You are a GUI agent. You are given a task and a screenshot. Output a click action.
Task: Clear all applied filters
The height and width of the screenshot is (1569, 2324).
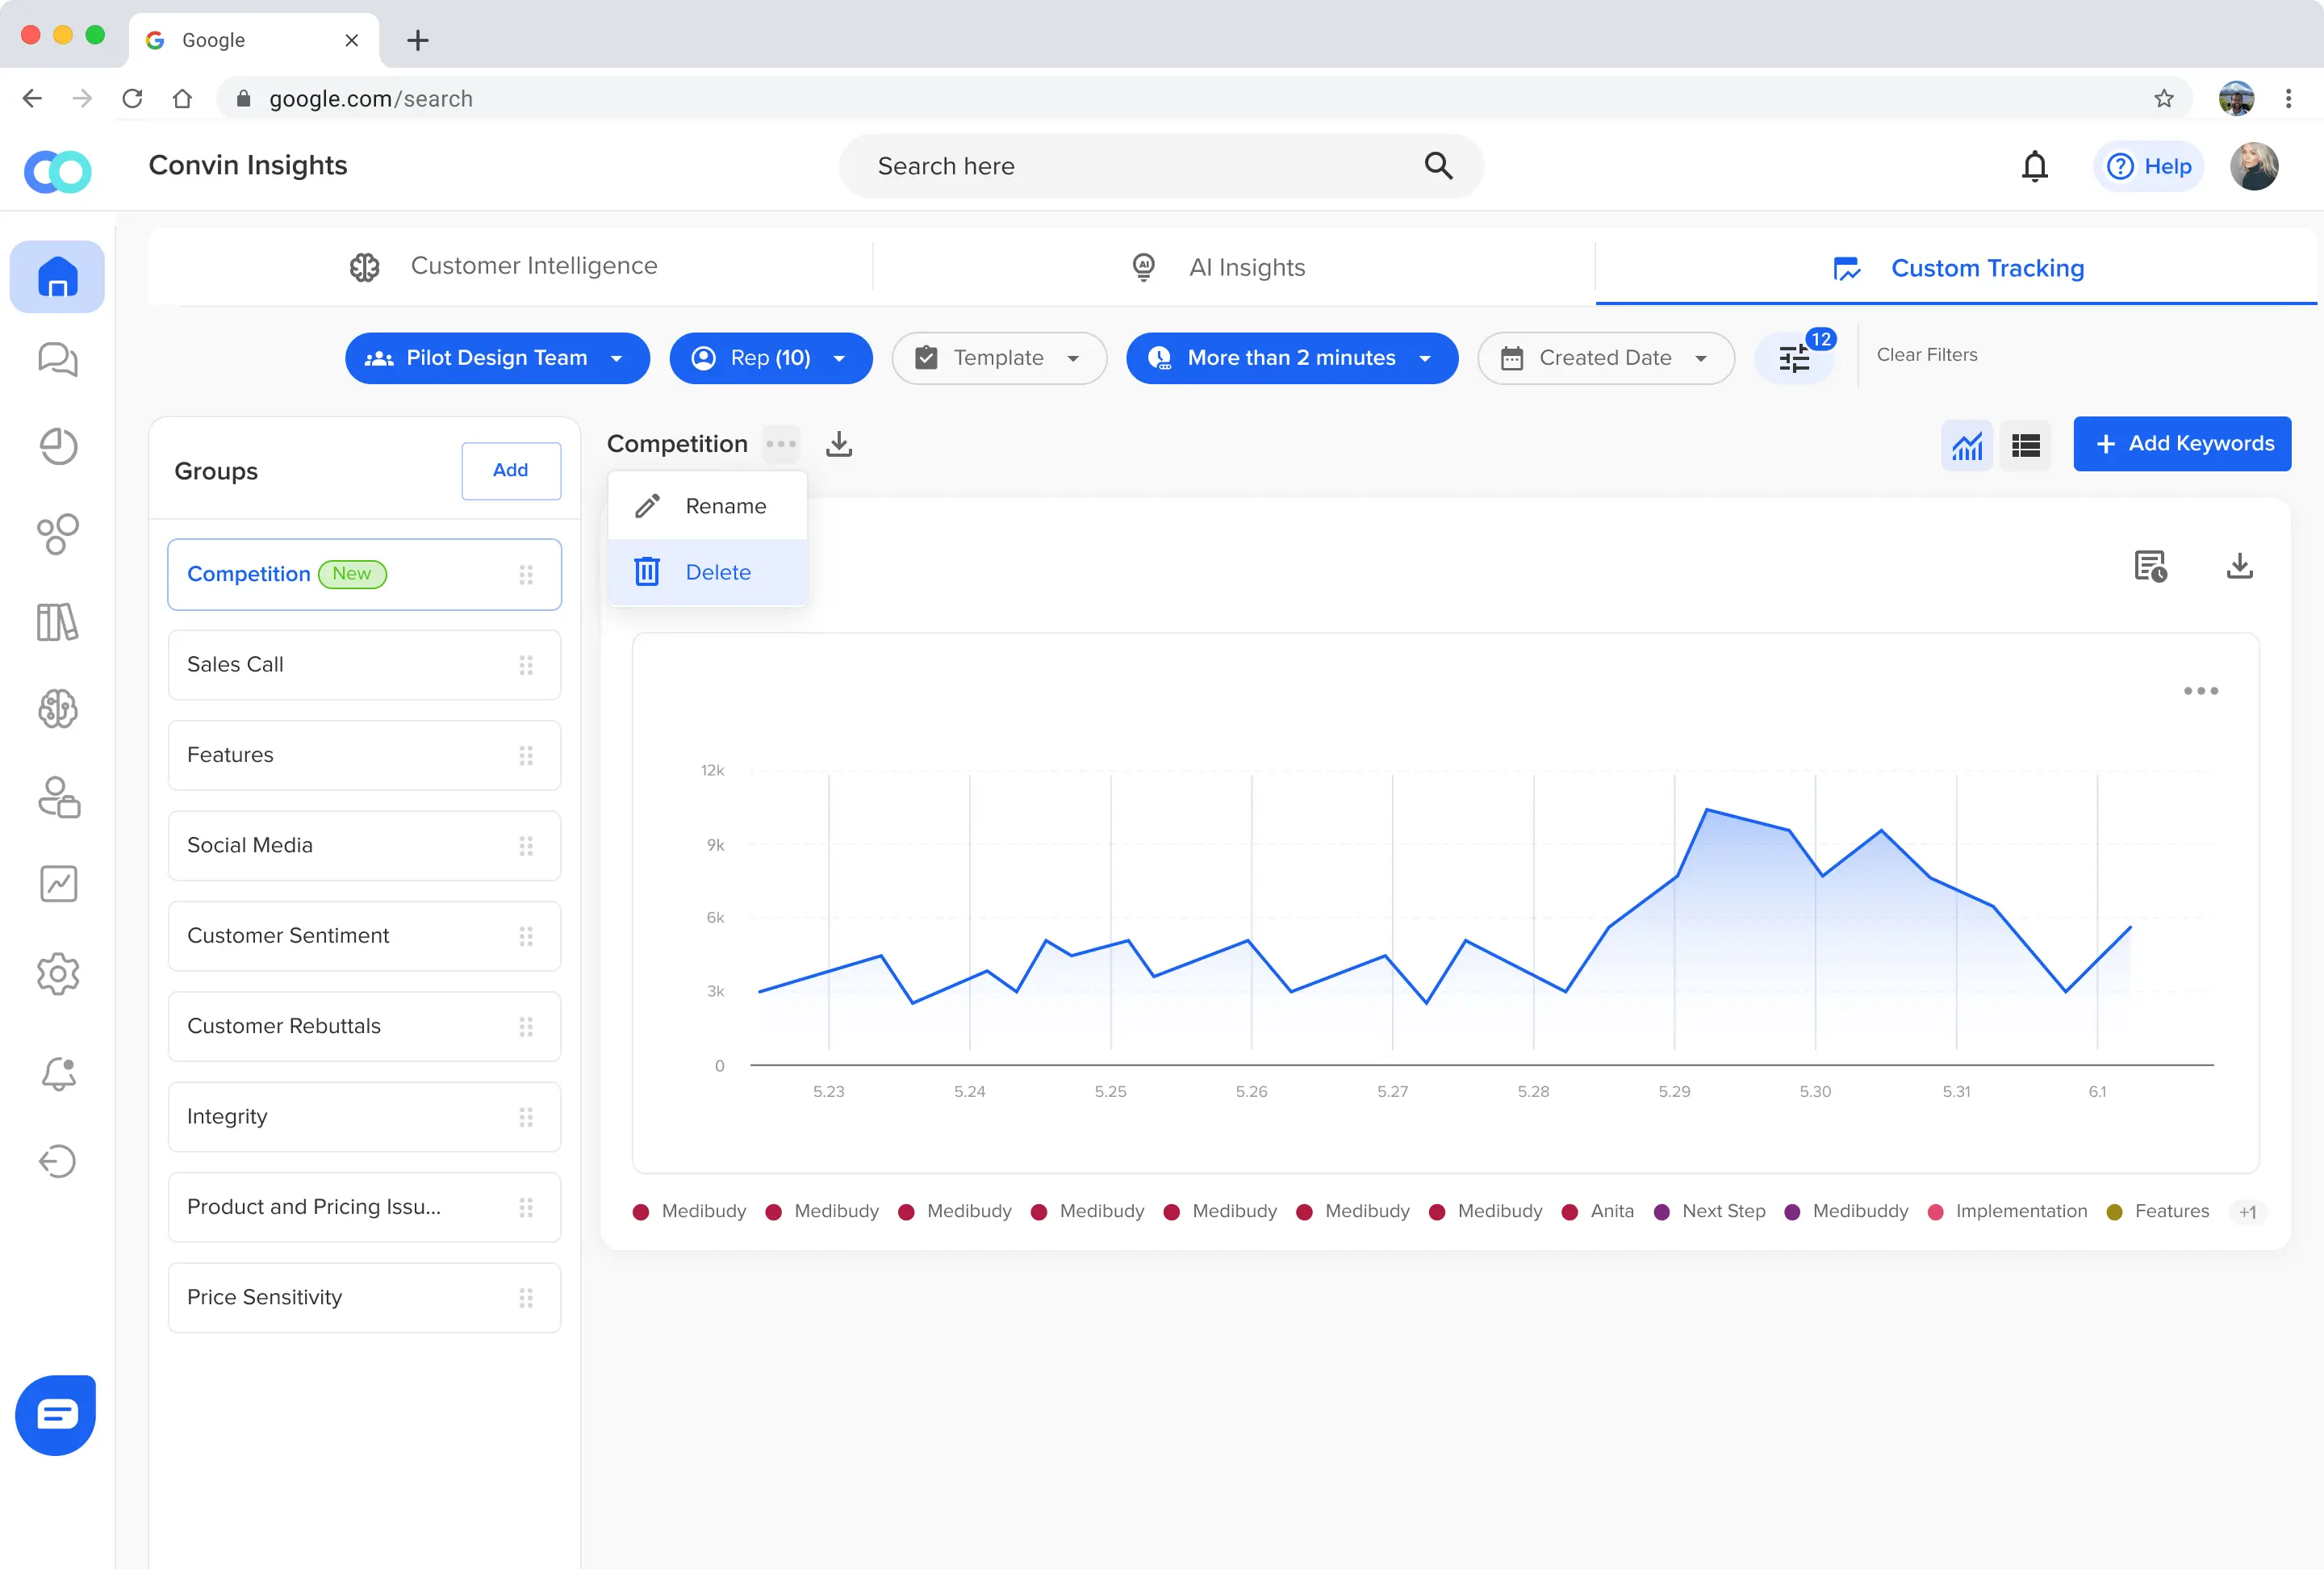[1927, 354]
